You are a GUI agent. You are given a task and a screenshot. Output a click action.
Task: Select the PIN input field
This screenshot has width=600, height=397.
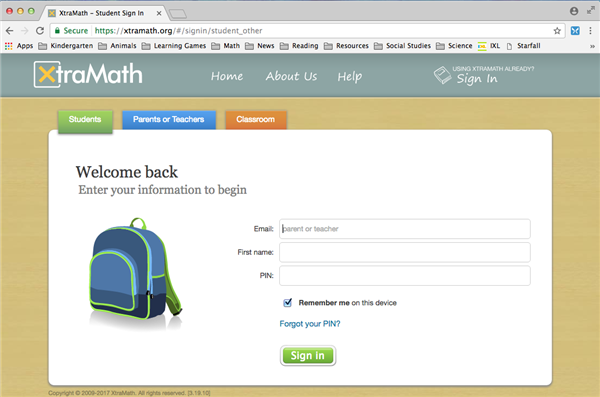[404, 276]
